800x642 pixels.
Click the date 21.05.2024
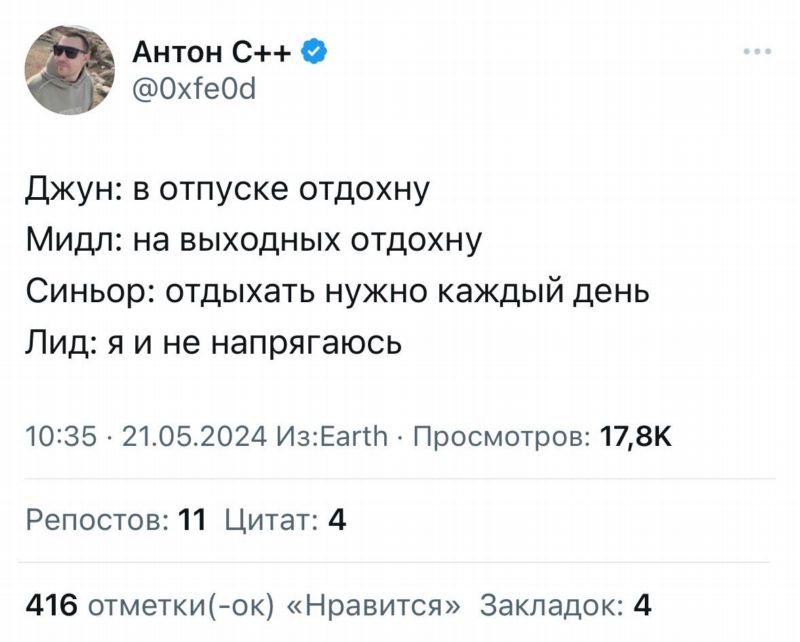pos(194,436)
